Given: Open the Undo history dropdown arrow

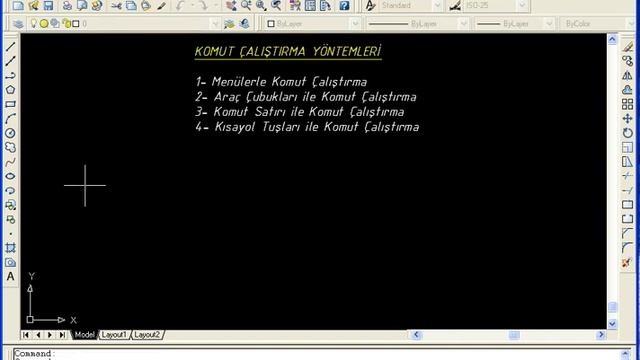Looking at the screenshot, I should tap(193, 5).
